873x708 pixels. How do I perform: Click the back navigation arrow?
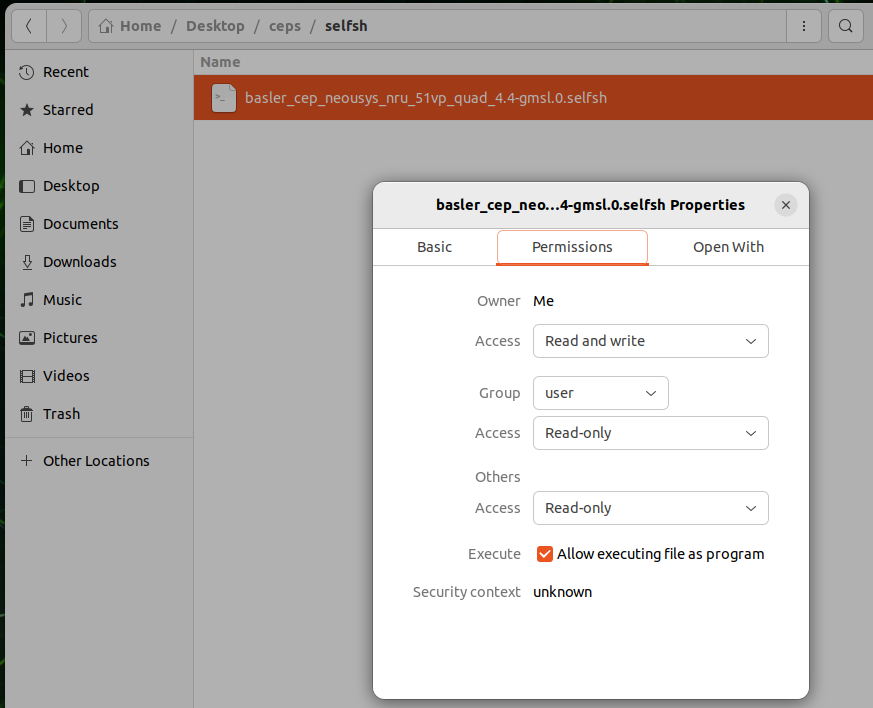tap(28, 26)
